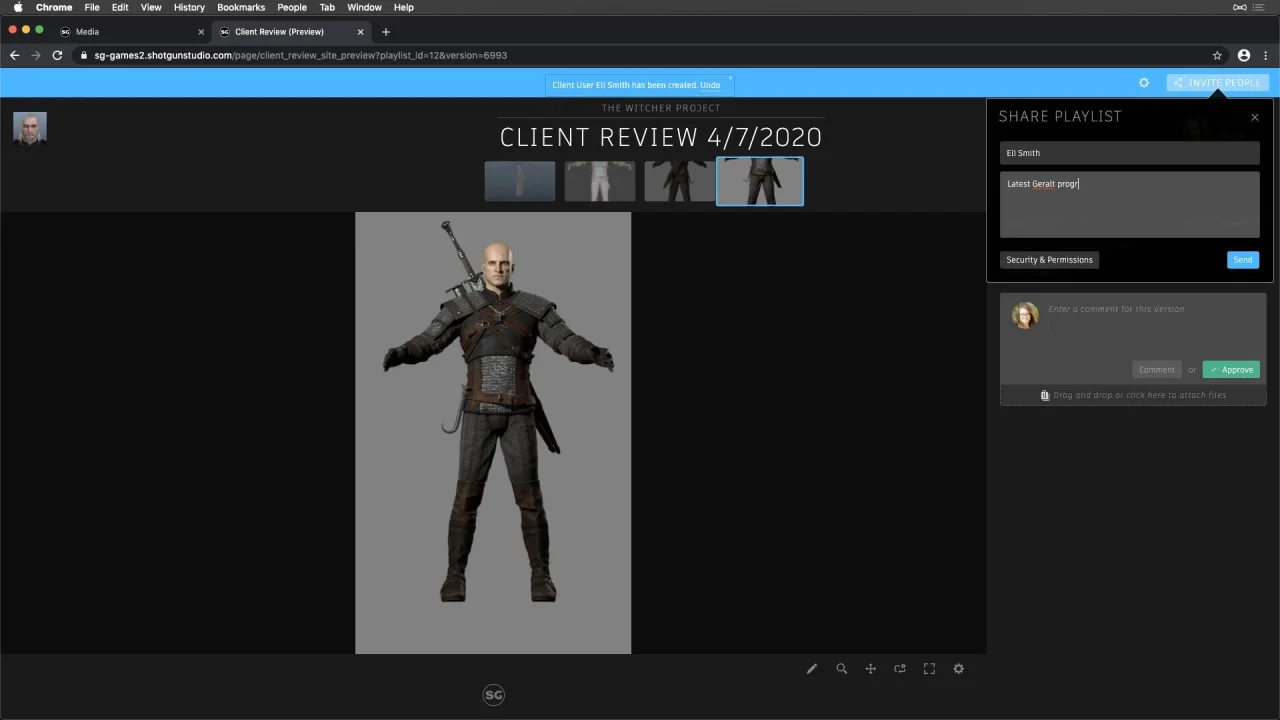The height and width of the screenshot is (720, 1280).
Task: Click the Shotgun SG logo at bottom
Action: pyautogui.click(x=493, y=695)
